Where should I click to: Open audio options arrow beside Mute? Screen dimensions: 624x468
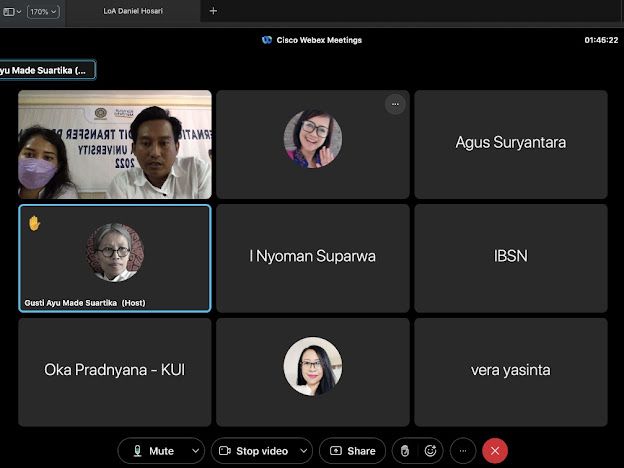click(x=195, y=451)
